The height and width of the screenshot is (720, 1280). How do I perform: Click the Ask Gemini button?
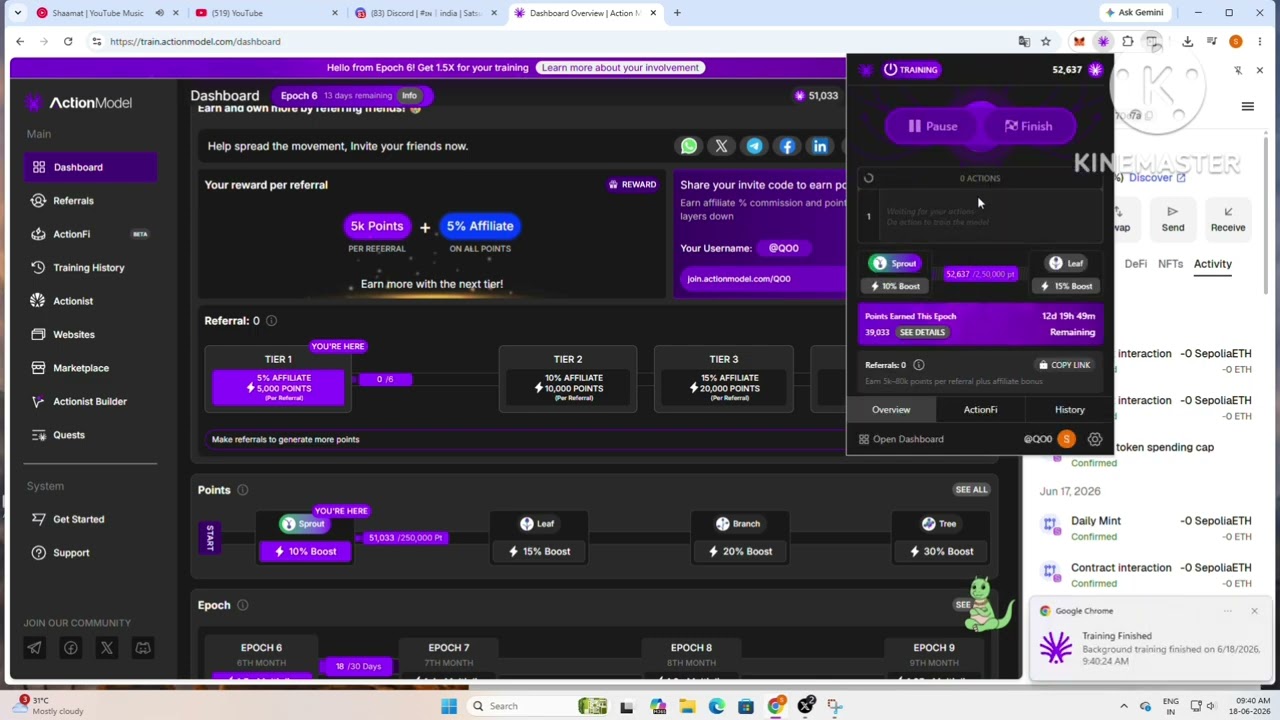point(1134,13)
